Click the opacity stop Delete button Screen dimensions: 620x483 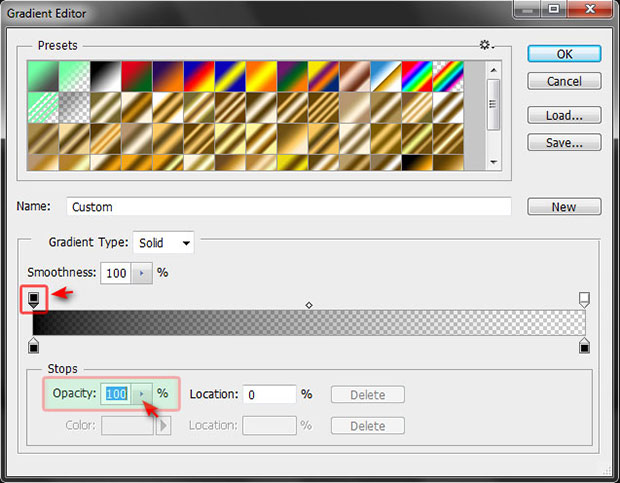point(368,394)
